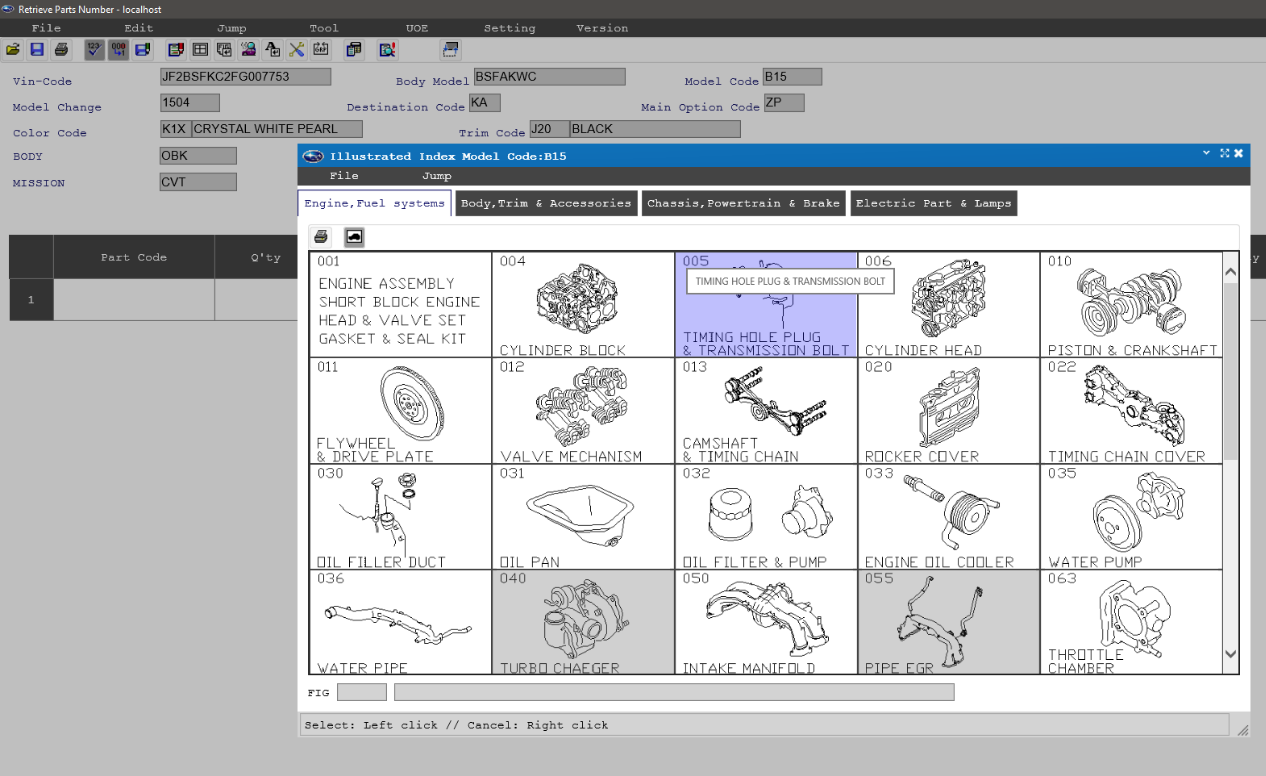Select figure 063 Throttle Chamber

1132,621
